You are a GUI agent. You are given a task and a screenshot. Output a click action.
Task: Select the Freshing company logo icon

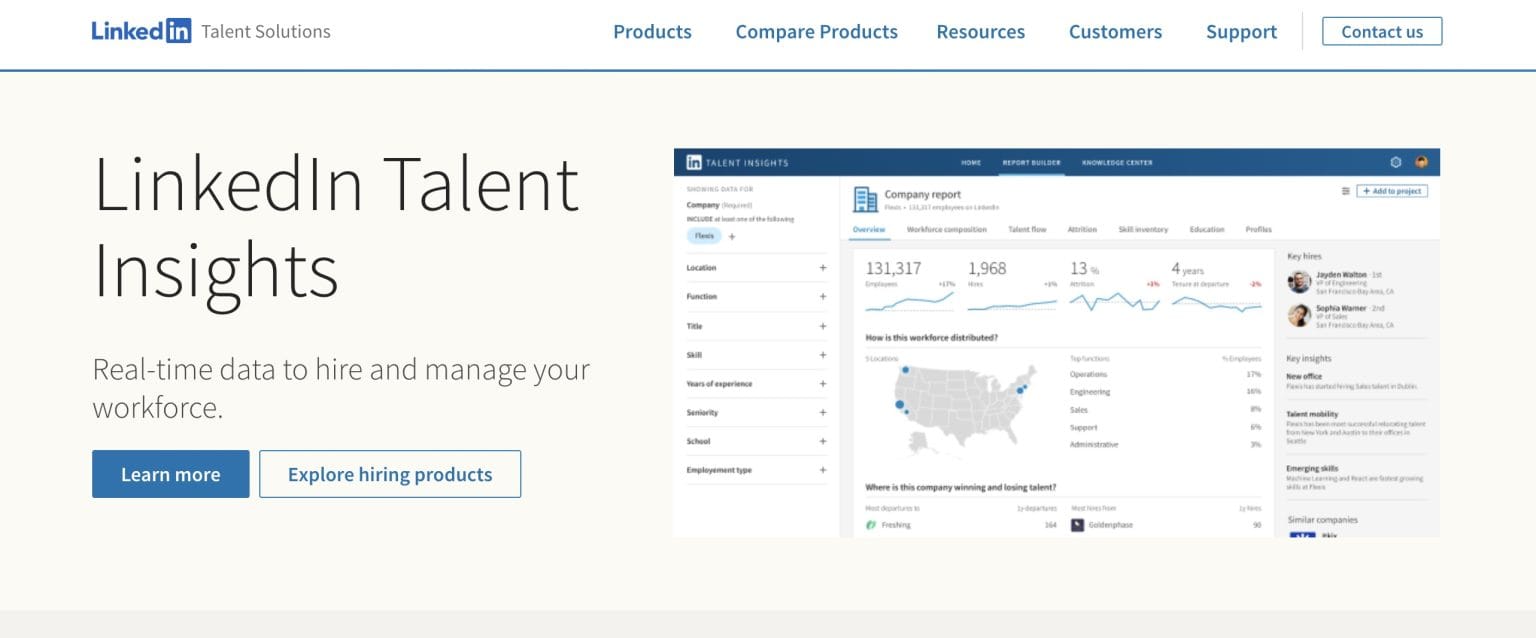(870, 524)
